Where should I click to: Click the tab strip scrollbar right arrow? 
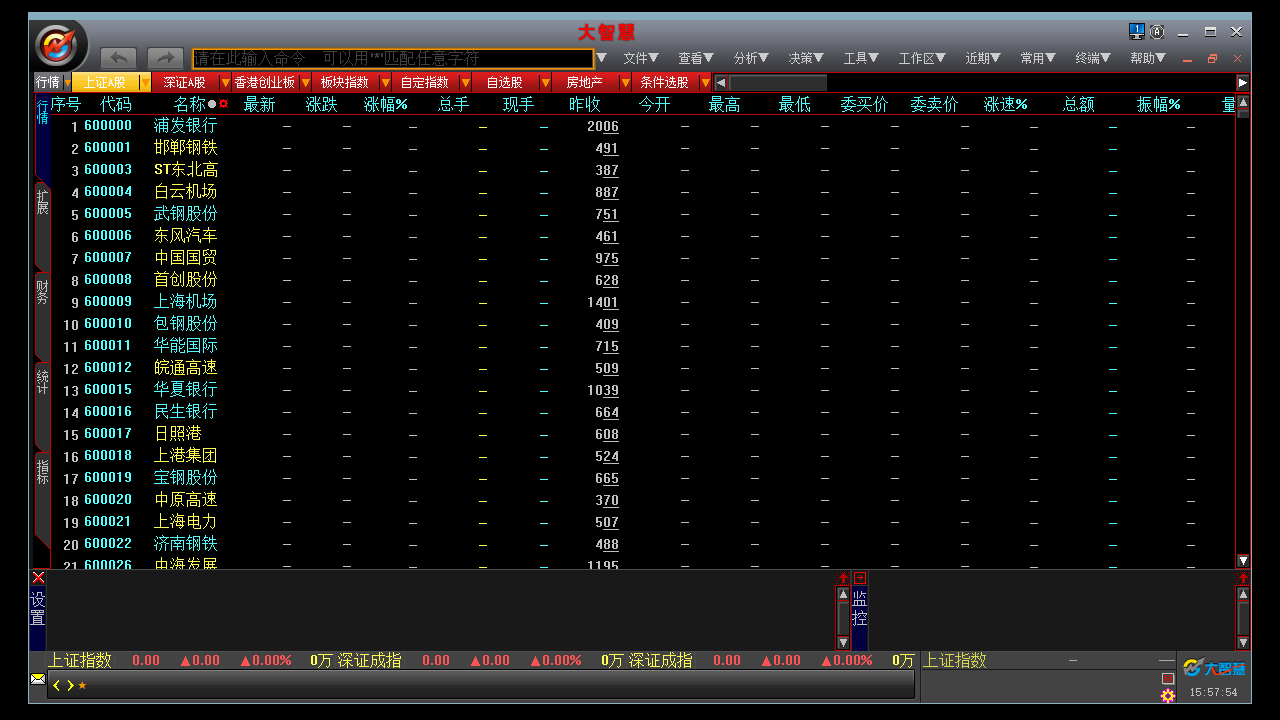[1243, 82]
